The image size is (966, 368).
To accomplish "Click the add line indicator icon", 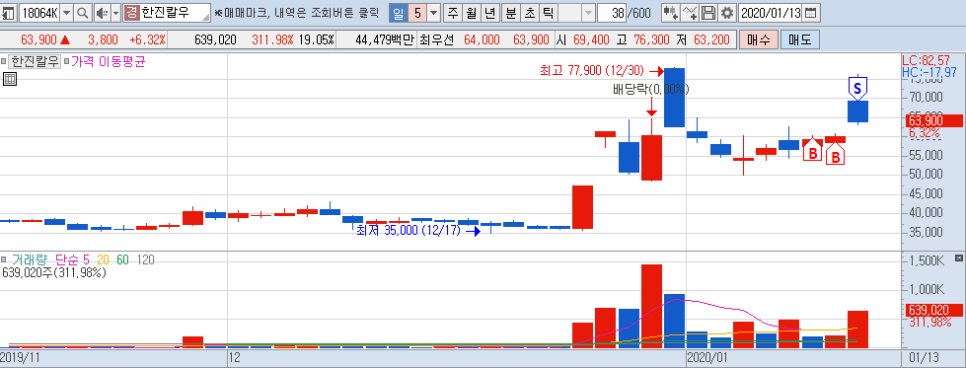I will pyautogui.click(x=691, y=12).
